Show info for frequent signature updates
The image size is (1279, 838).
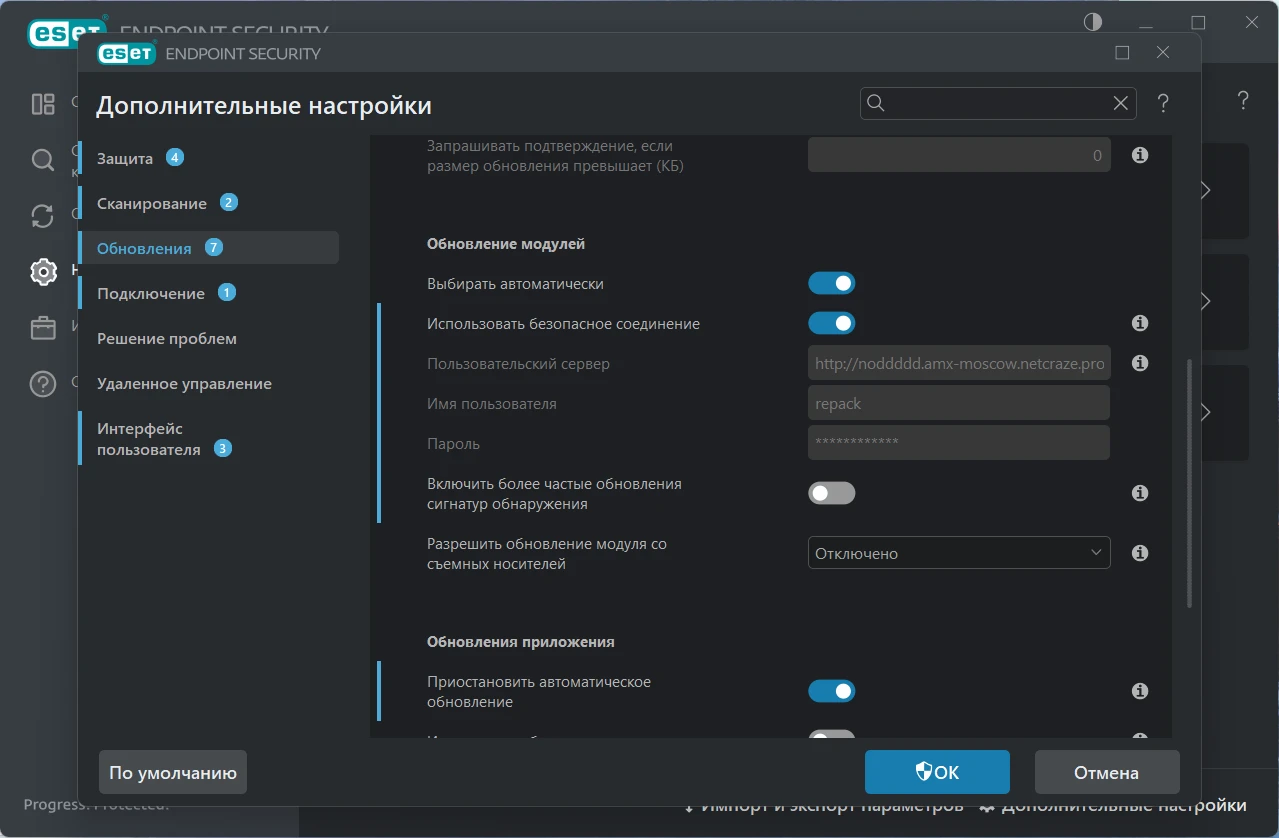1139,493
